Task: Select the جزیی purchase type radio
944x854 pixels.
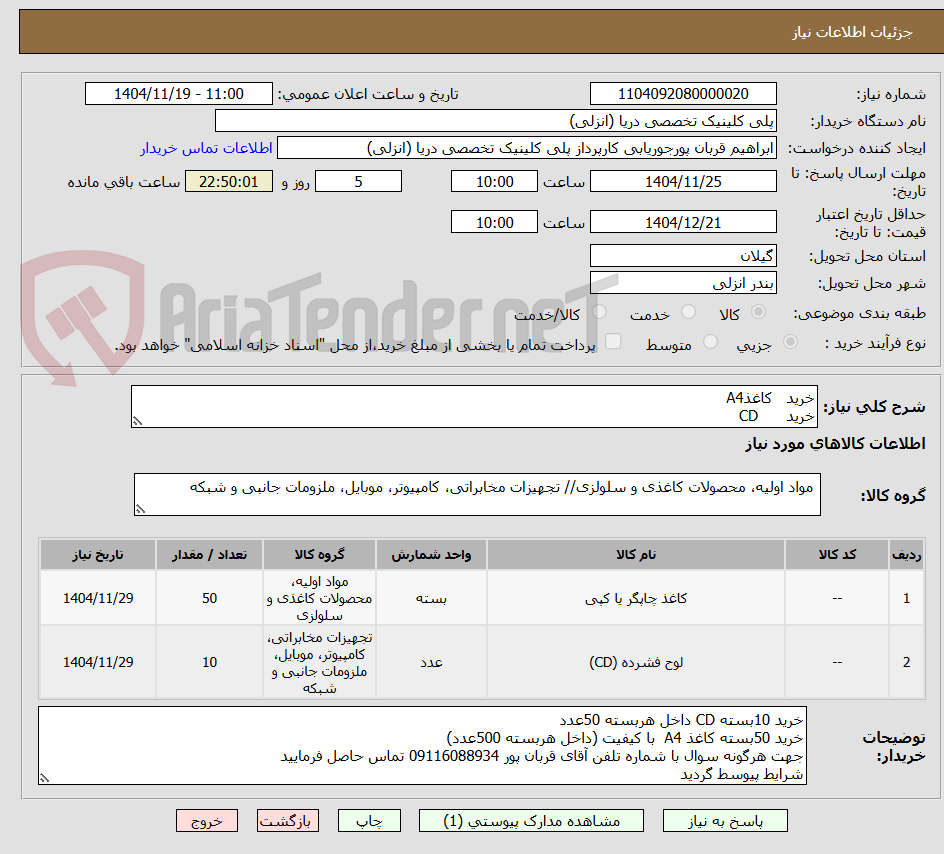Action: point(790,342)
